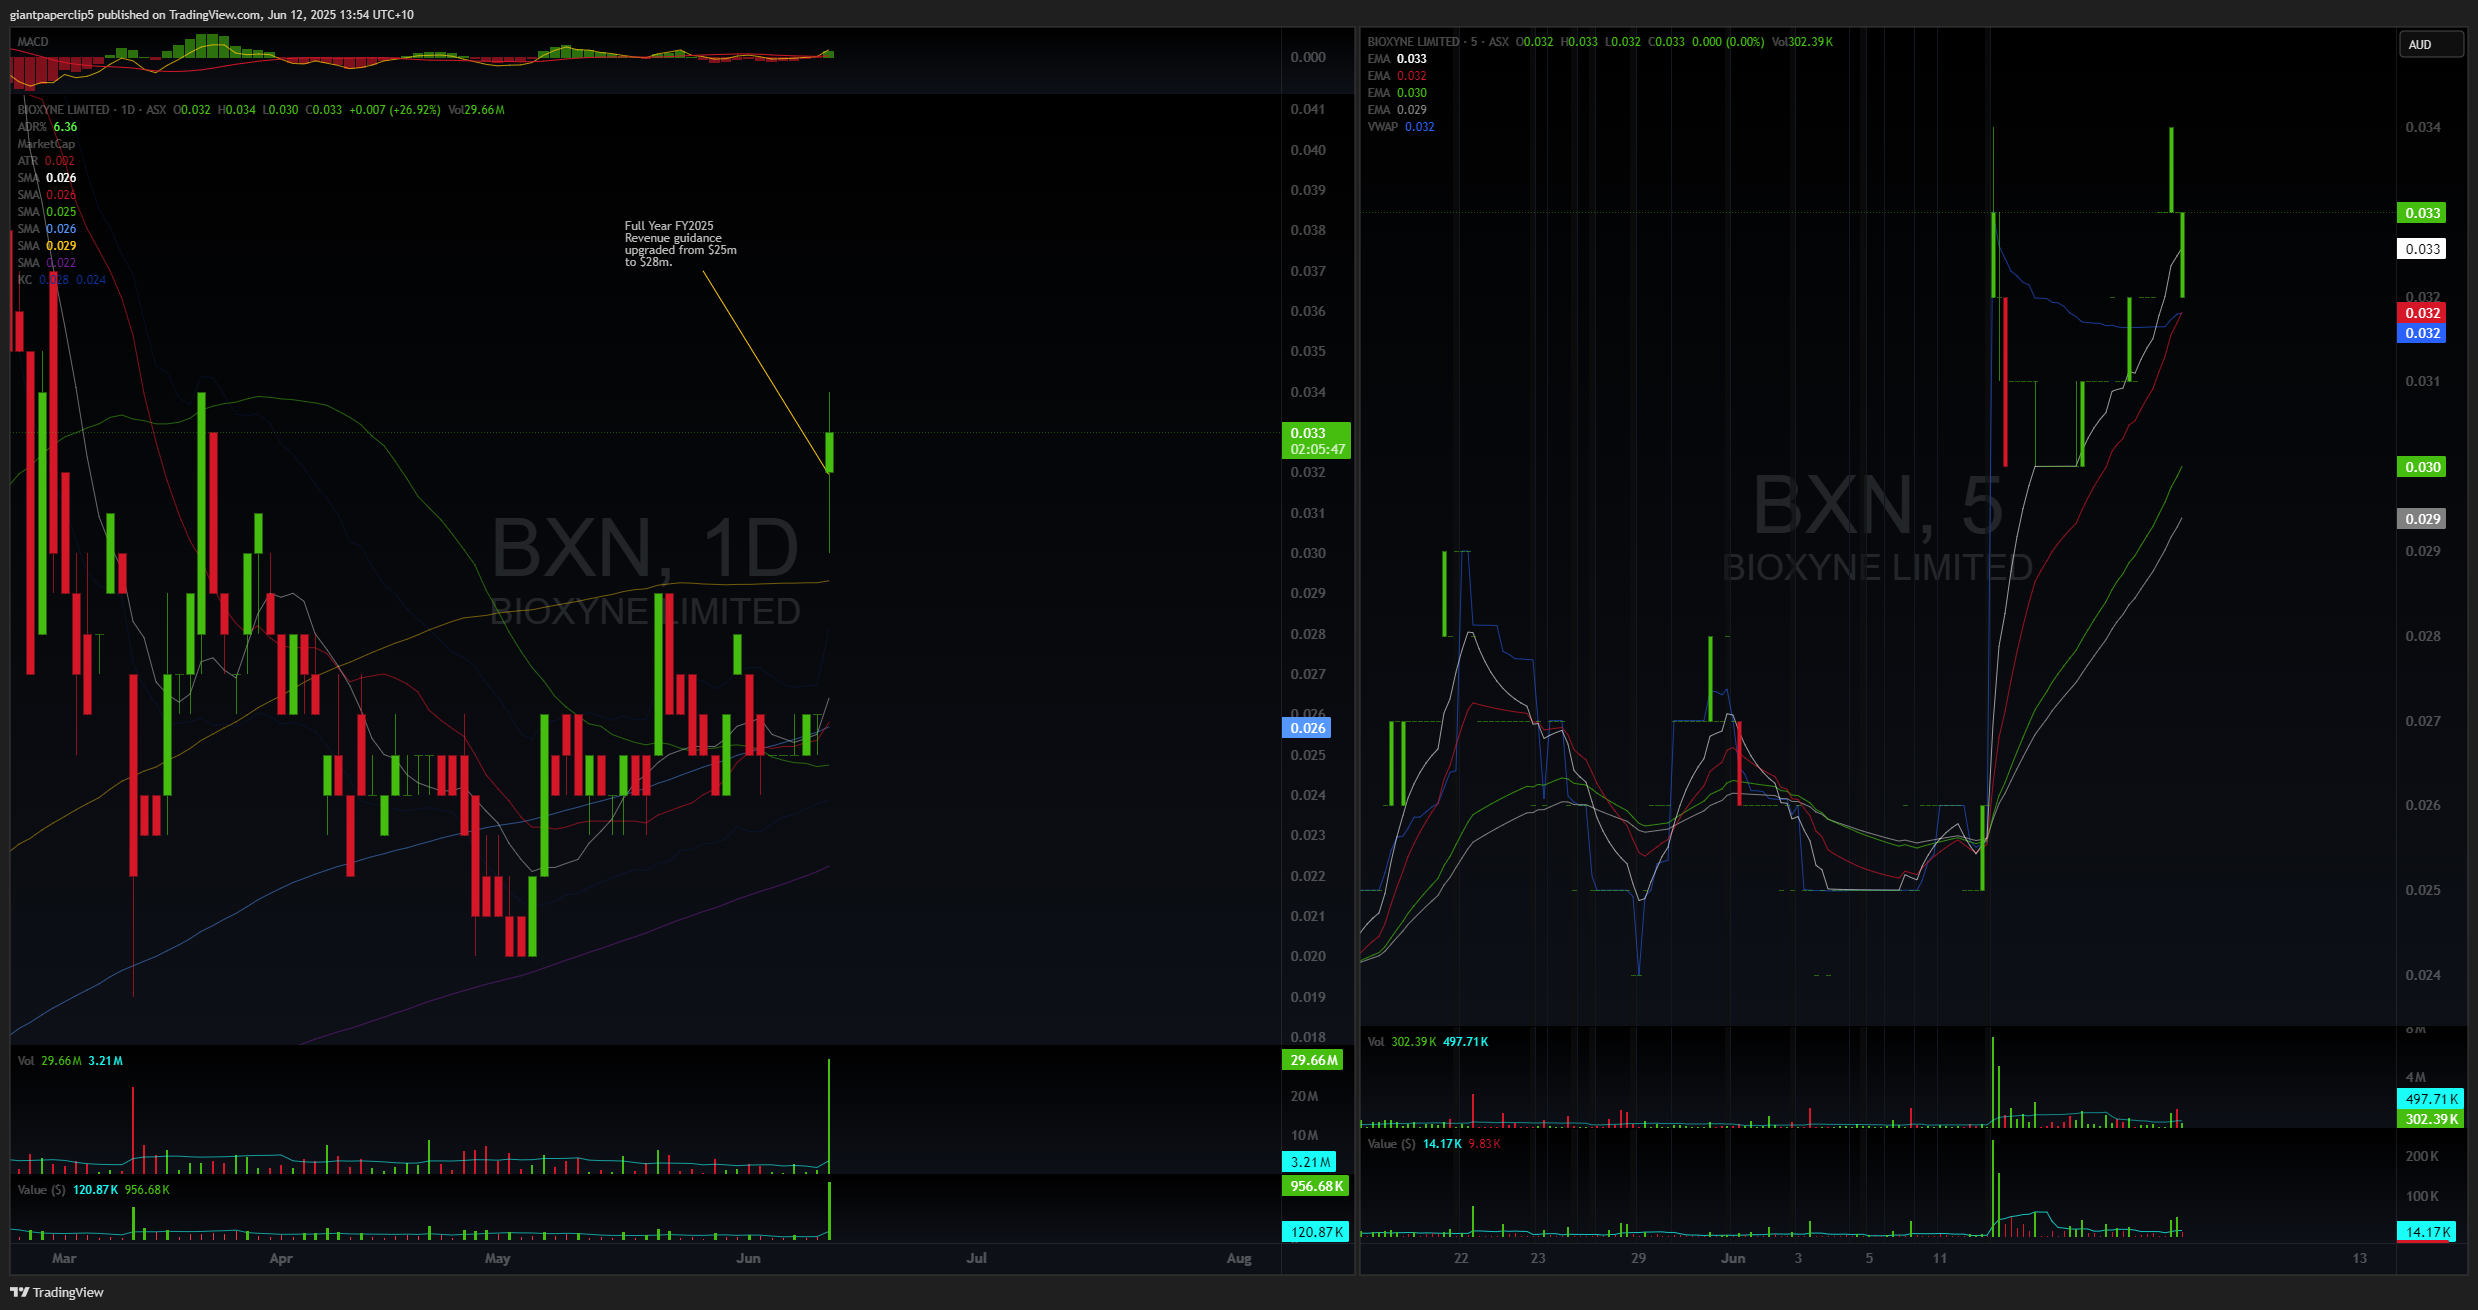Click the BIOXYNE LIMITED 5 ASX legend title

[1438, 42]
